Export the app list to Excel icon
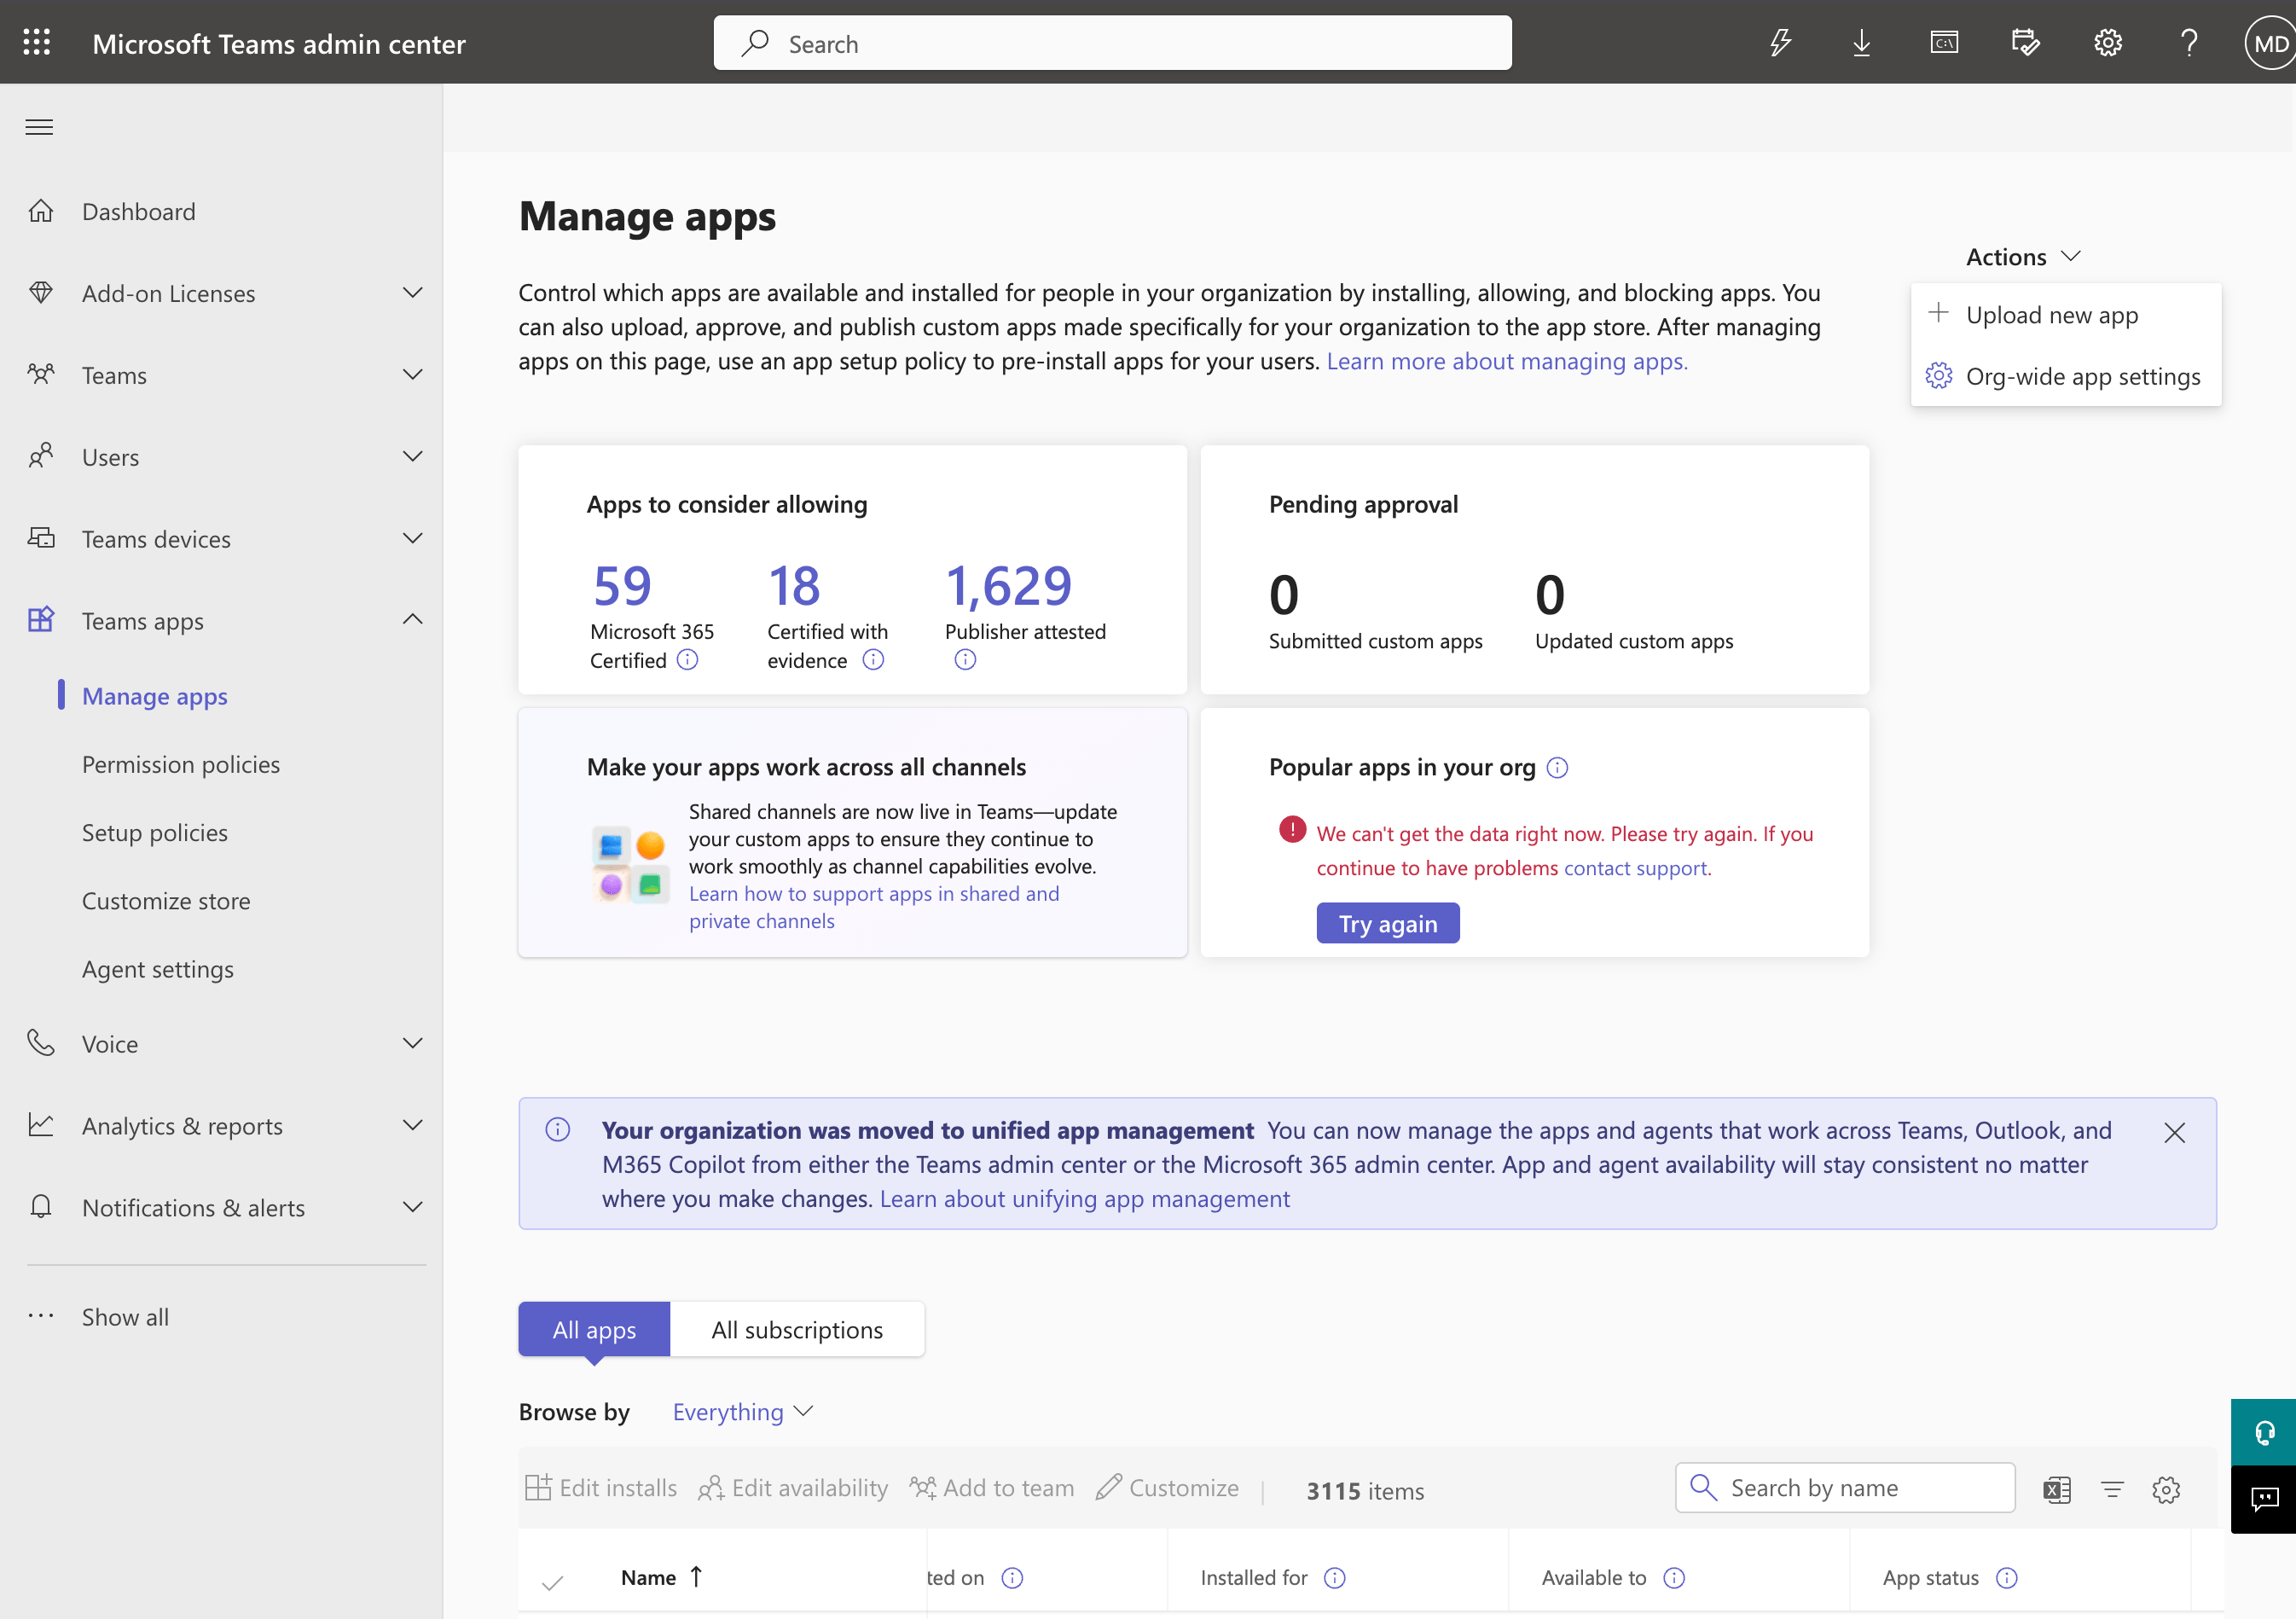This screenshot has width=2296, height=1619. pos(2057,1489)
